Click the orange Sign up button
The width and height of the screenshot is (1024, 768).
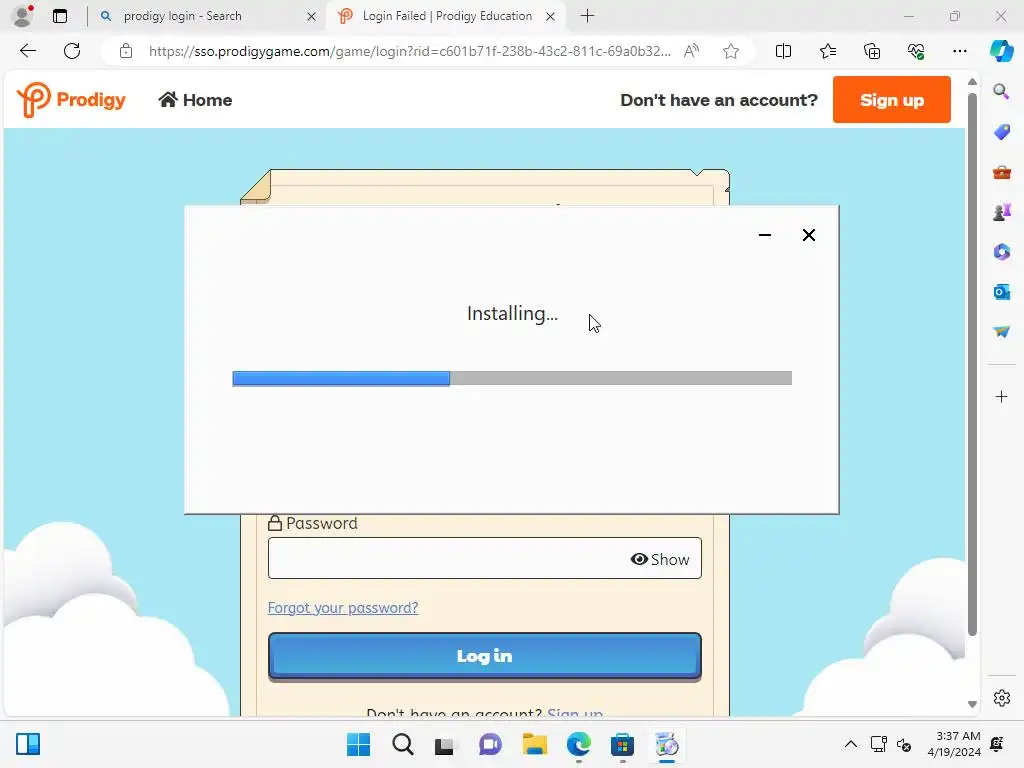891,99
